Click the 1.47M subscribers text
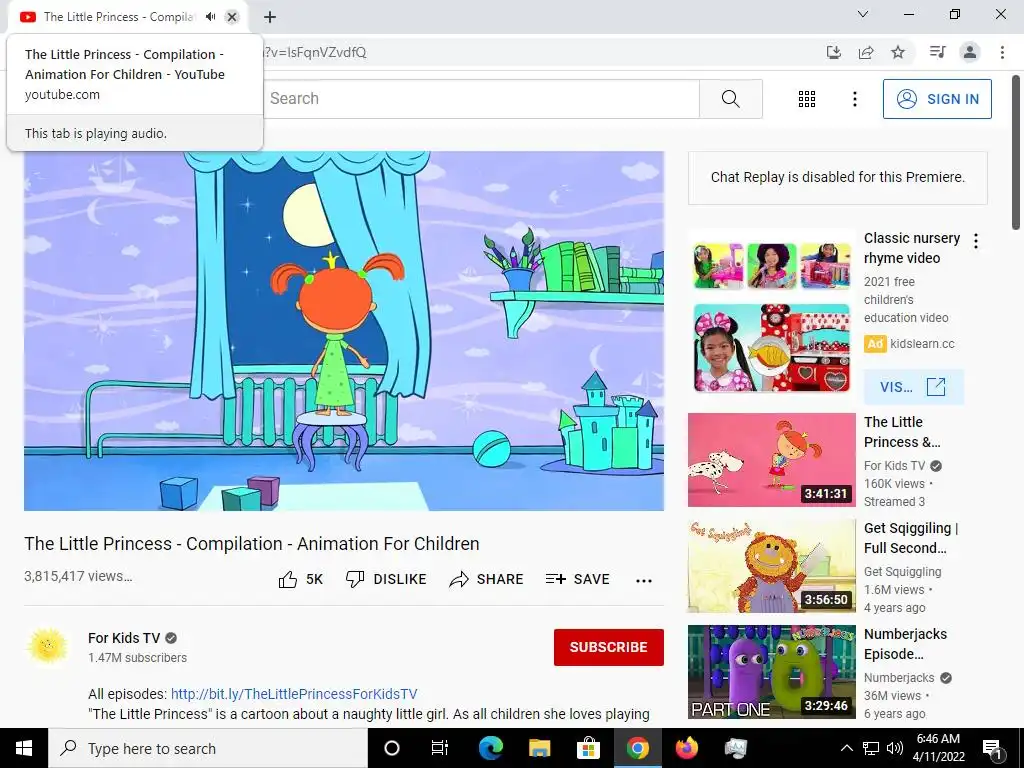1024x768 pixels. [x=137, y=658]
